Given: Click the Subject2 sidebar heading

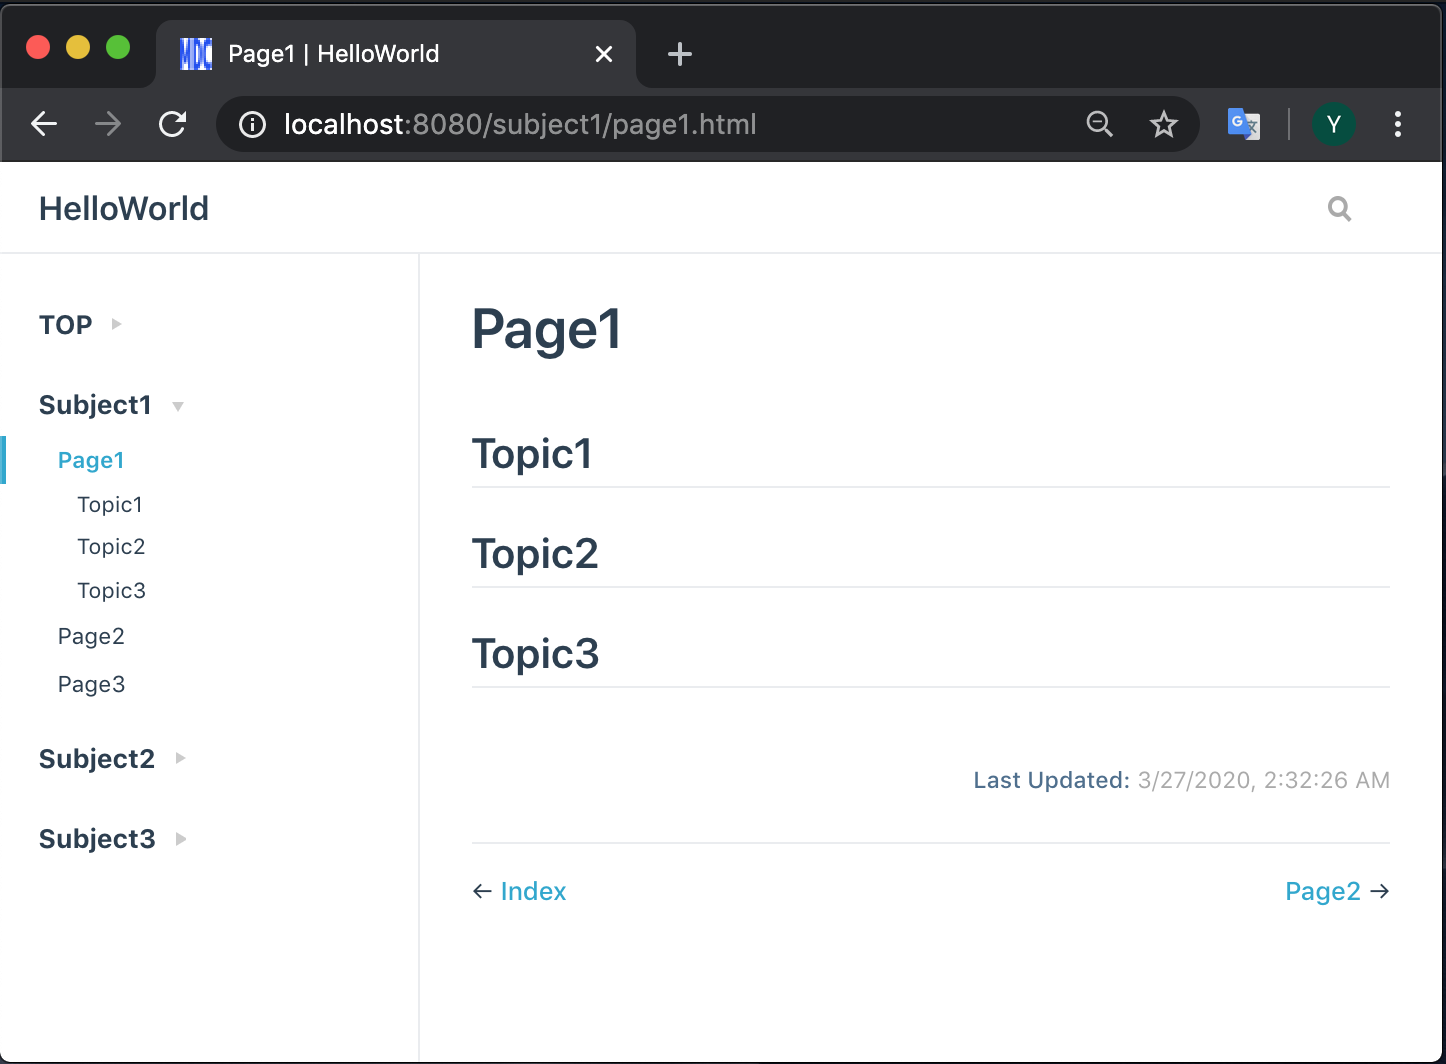Looking at the screenshot, I should [97, 759].
